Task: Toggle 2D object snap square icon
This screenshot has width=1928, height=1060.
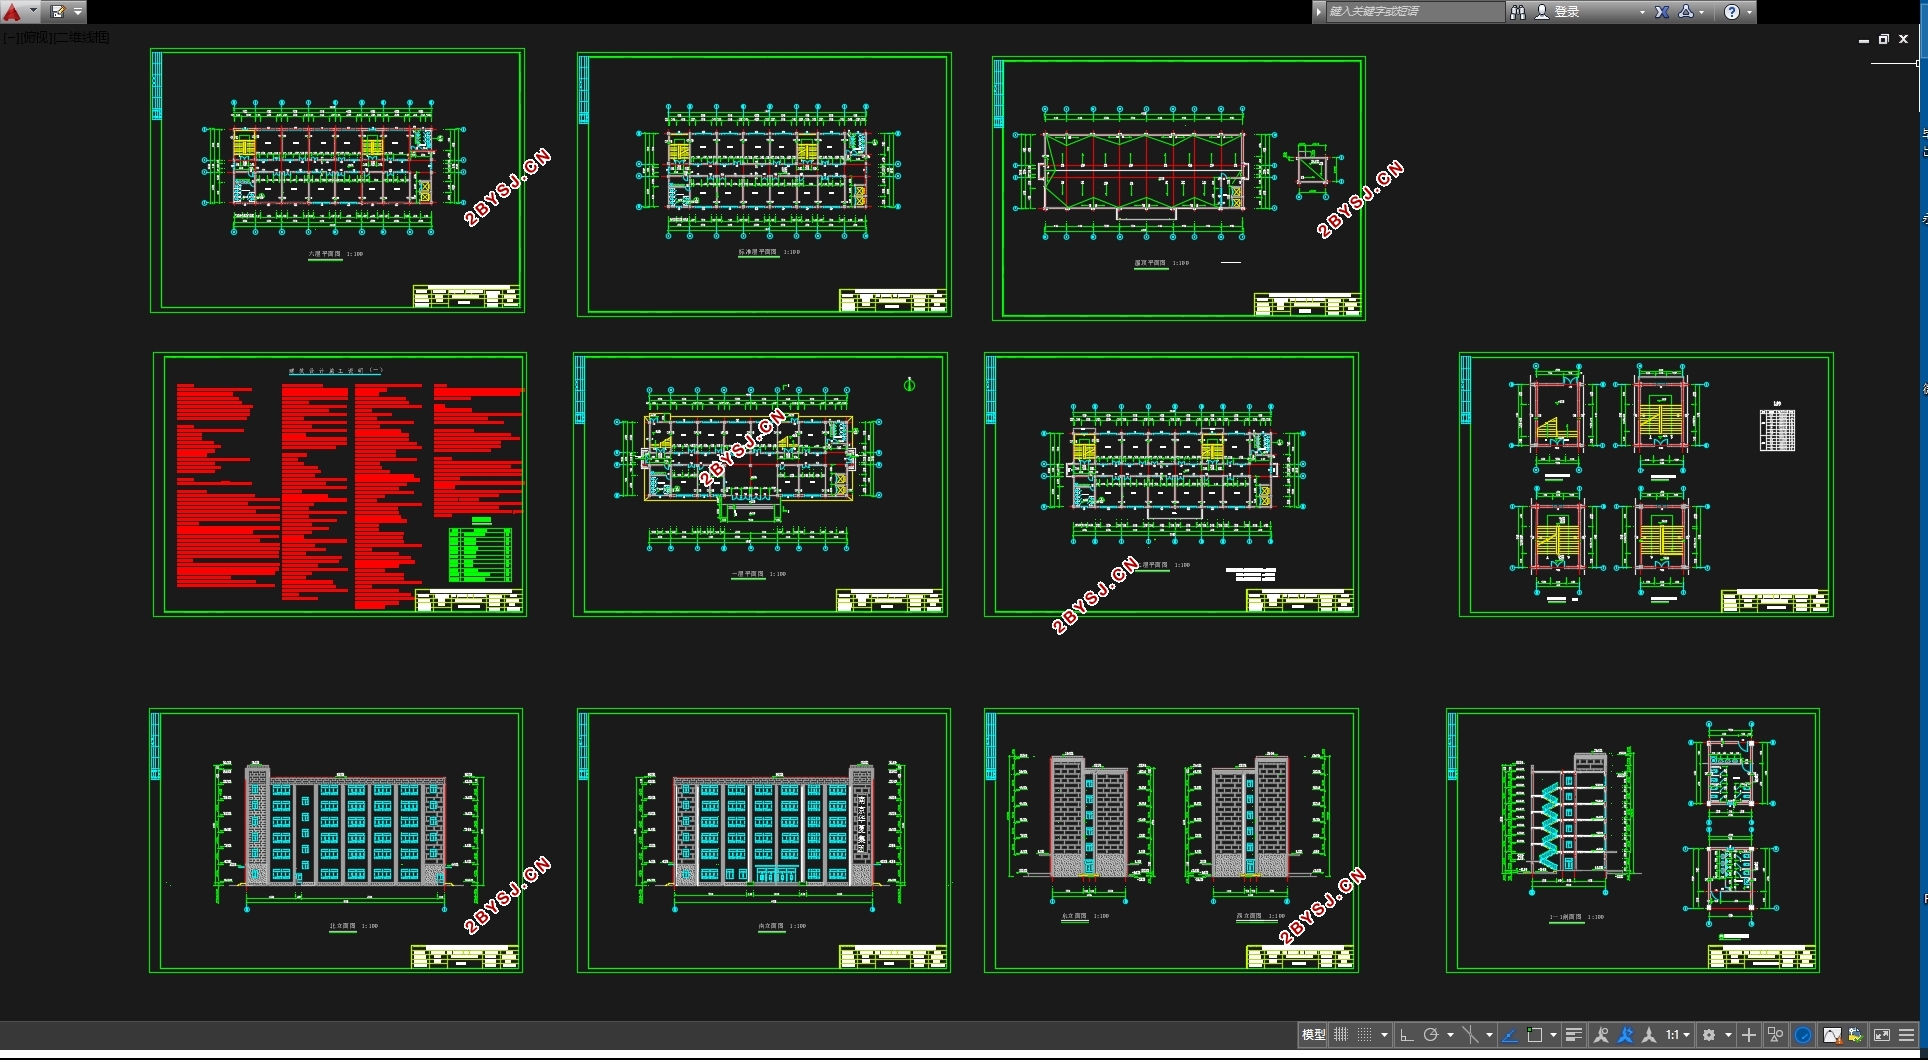Action: tap(1535, 1035)
